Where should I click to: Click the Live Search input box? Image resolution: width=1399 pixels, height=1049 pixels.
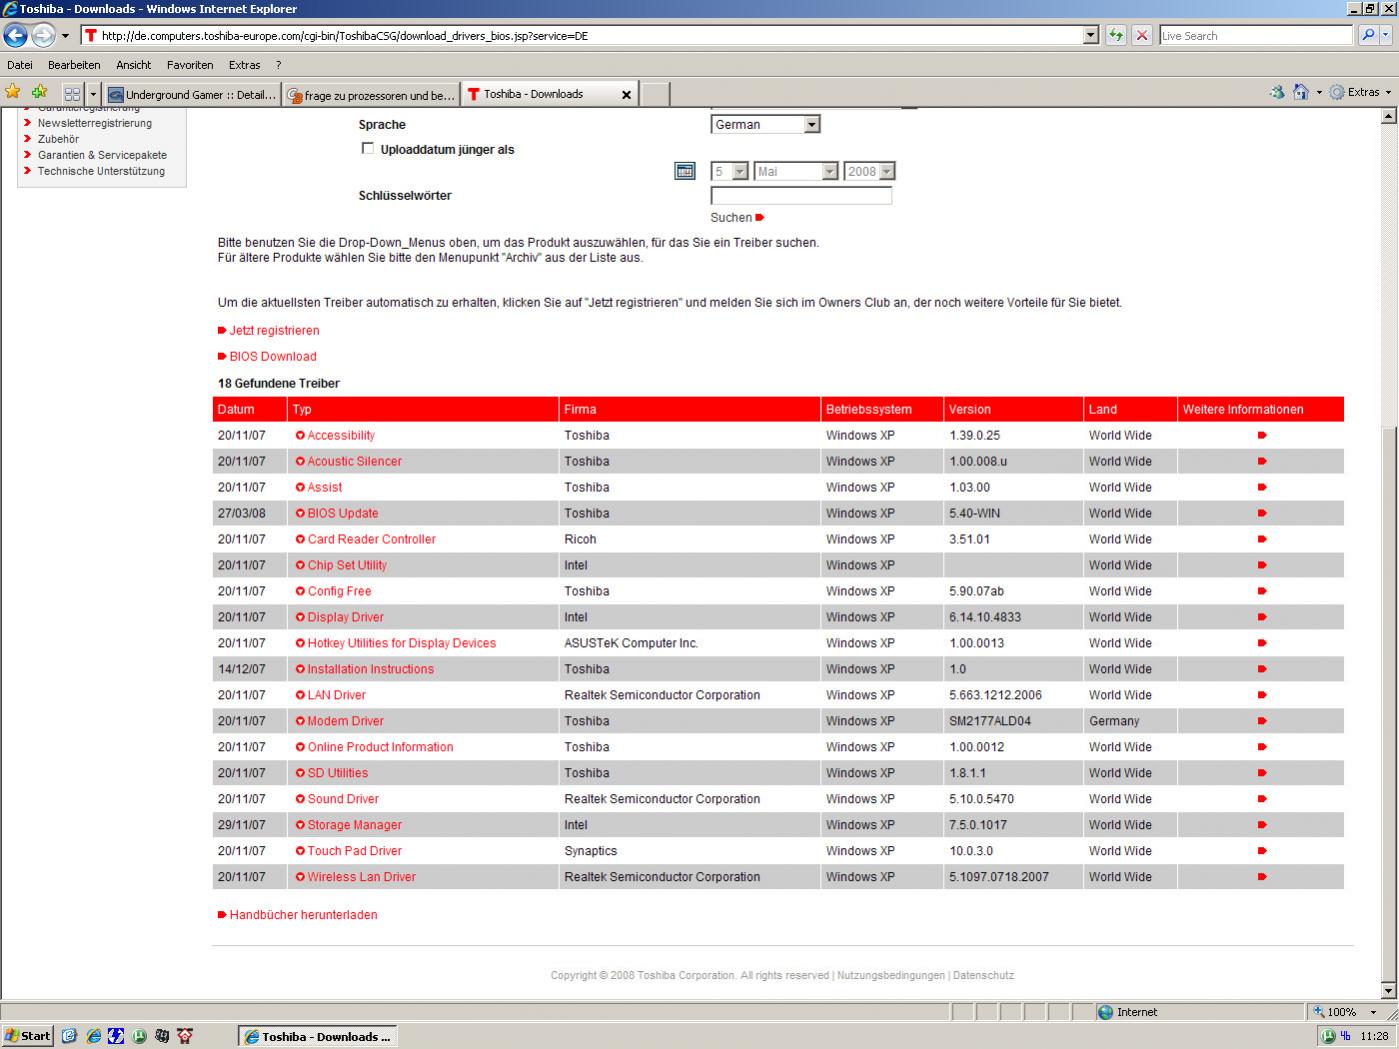pyautogui.click(x=1256, y=35)
